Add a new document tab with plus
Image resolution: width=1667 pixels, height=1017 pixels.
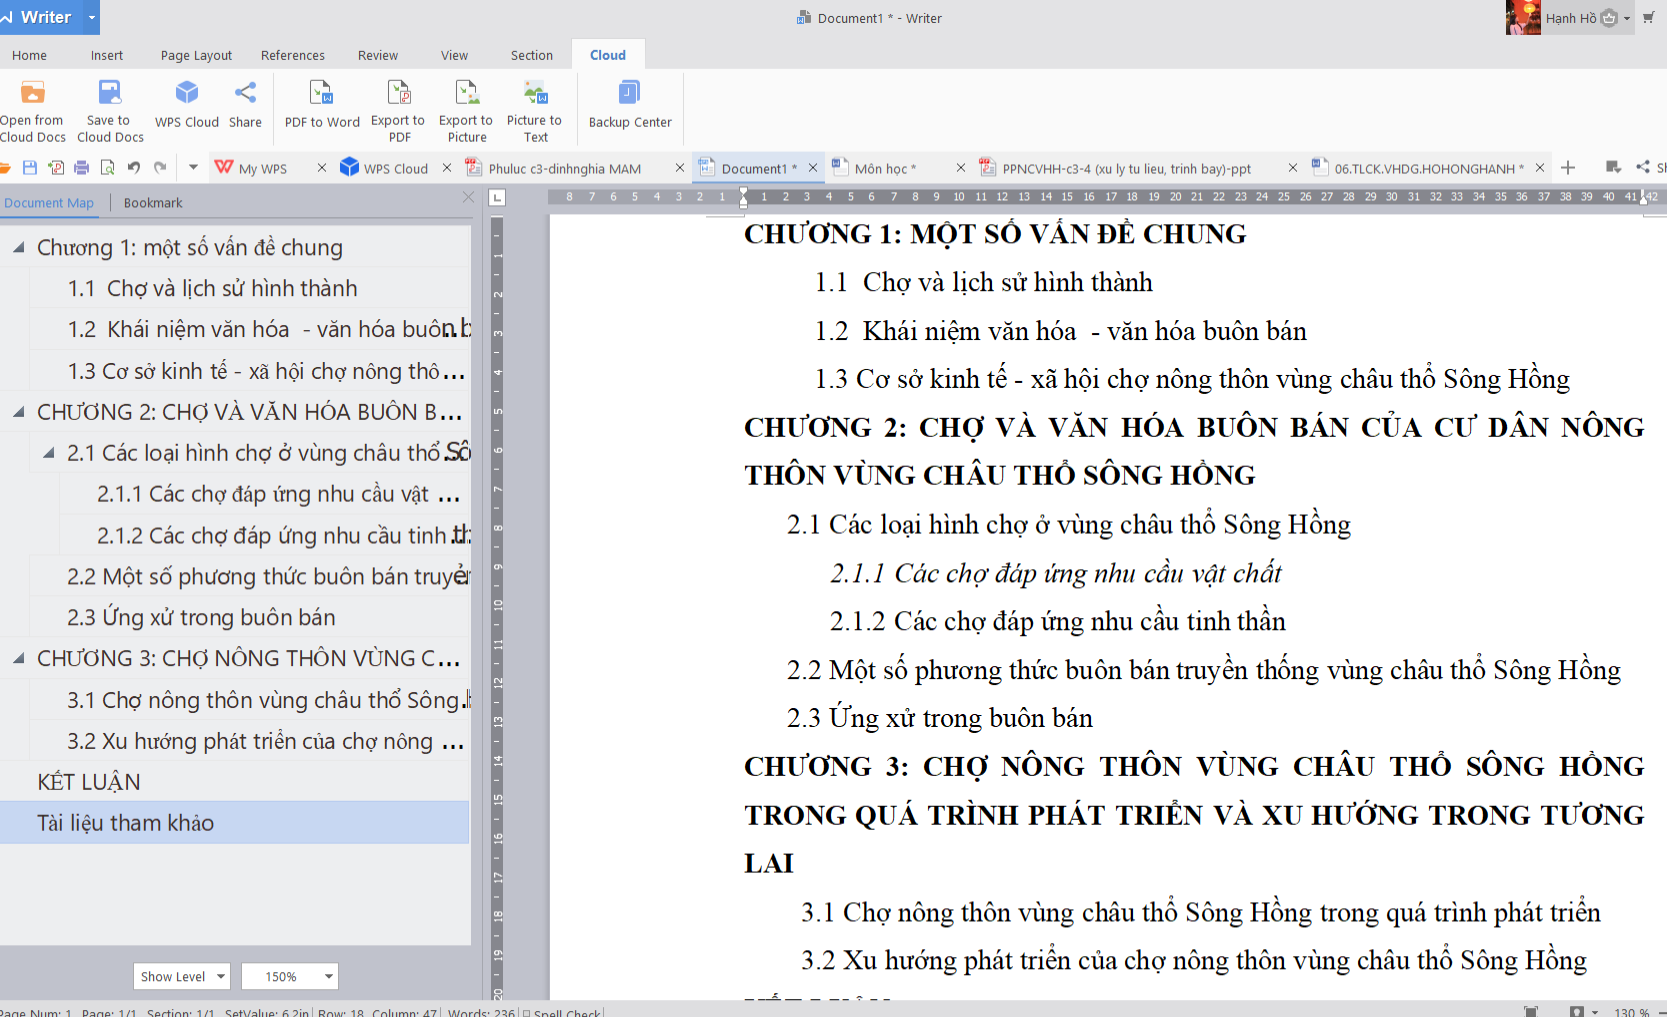[1568, 168]
